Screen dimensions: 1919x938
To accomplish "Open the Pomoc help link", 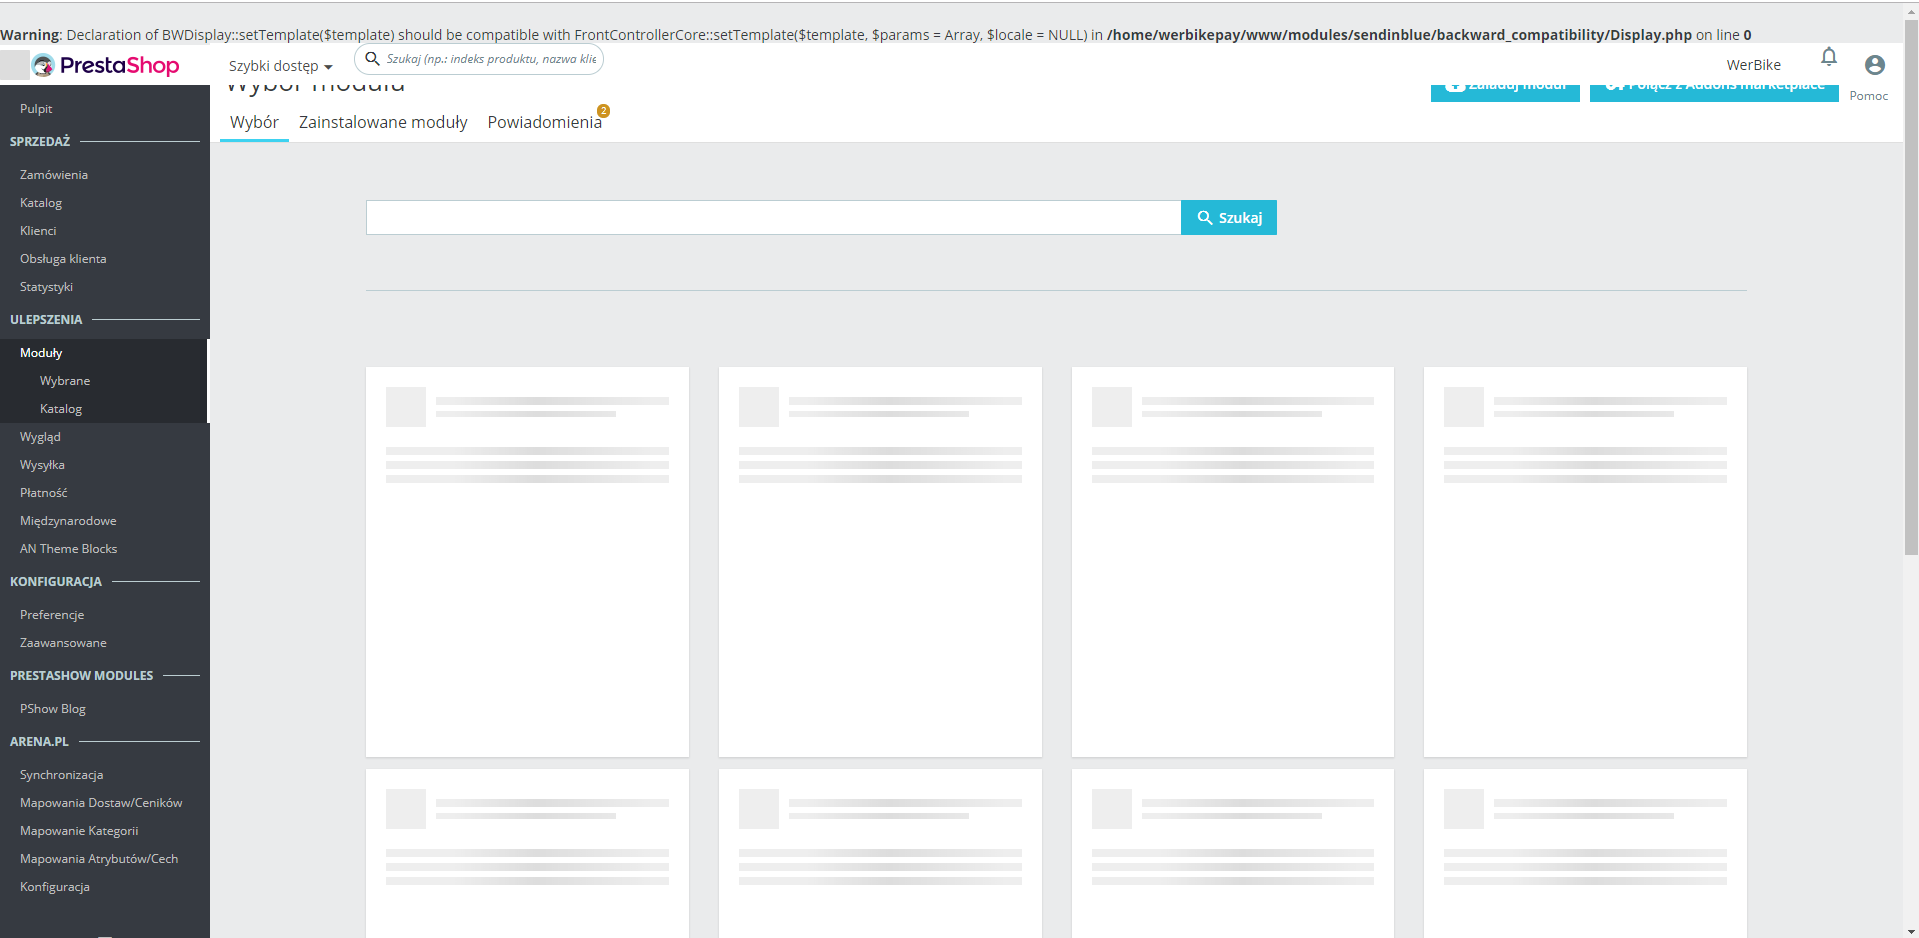I will pyautogui.click(x=1868, y=95).
